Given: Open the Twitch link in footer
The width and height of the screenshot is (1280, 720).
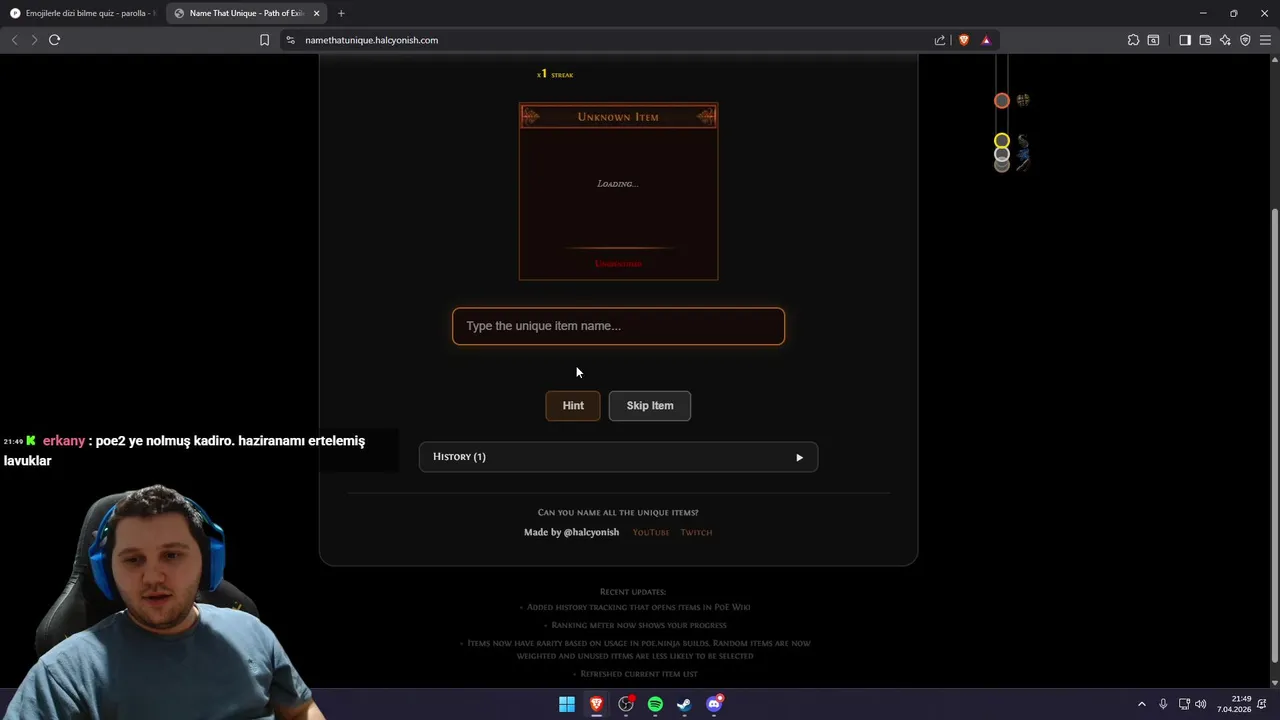Looking at the screenshot, I should pyautogui.click(x=697, y=533).
